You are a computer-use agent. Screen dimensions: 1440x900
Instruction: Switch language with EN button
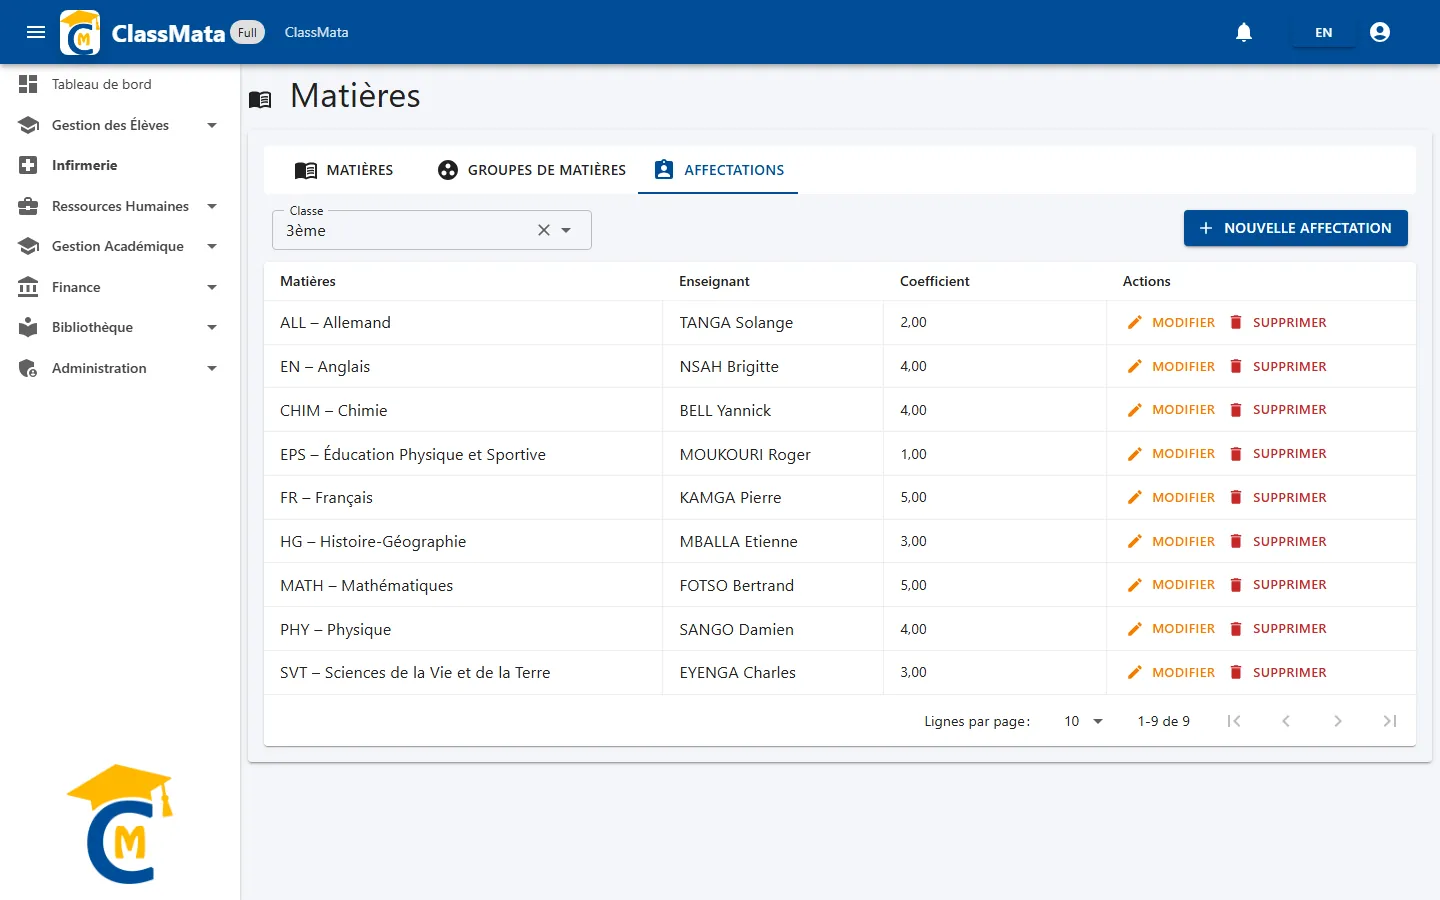point(1323,32)
